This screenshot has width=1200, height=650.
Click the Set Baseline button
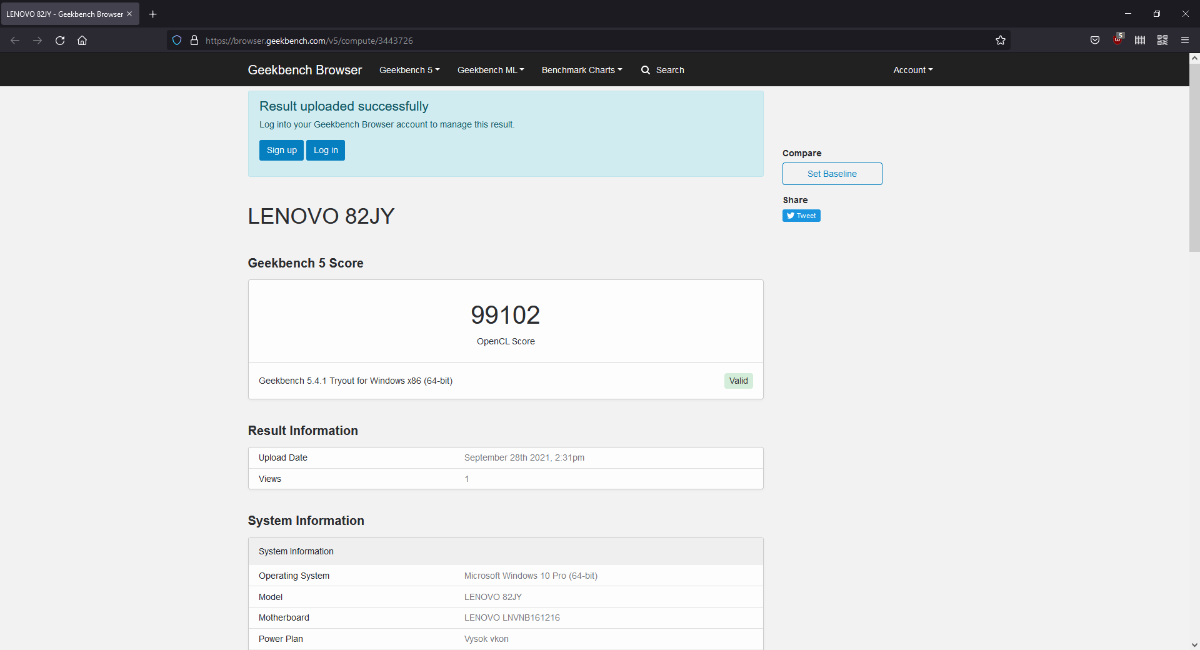point(832,174)
